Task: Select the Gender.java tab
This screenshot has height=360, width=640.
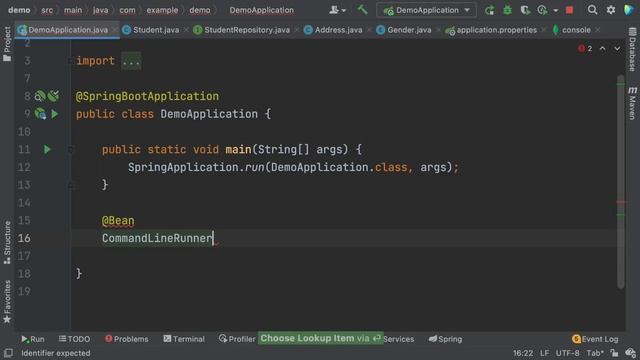Action: (409, 30)
